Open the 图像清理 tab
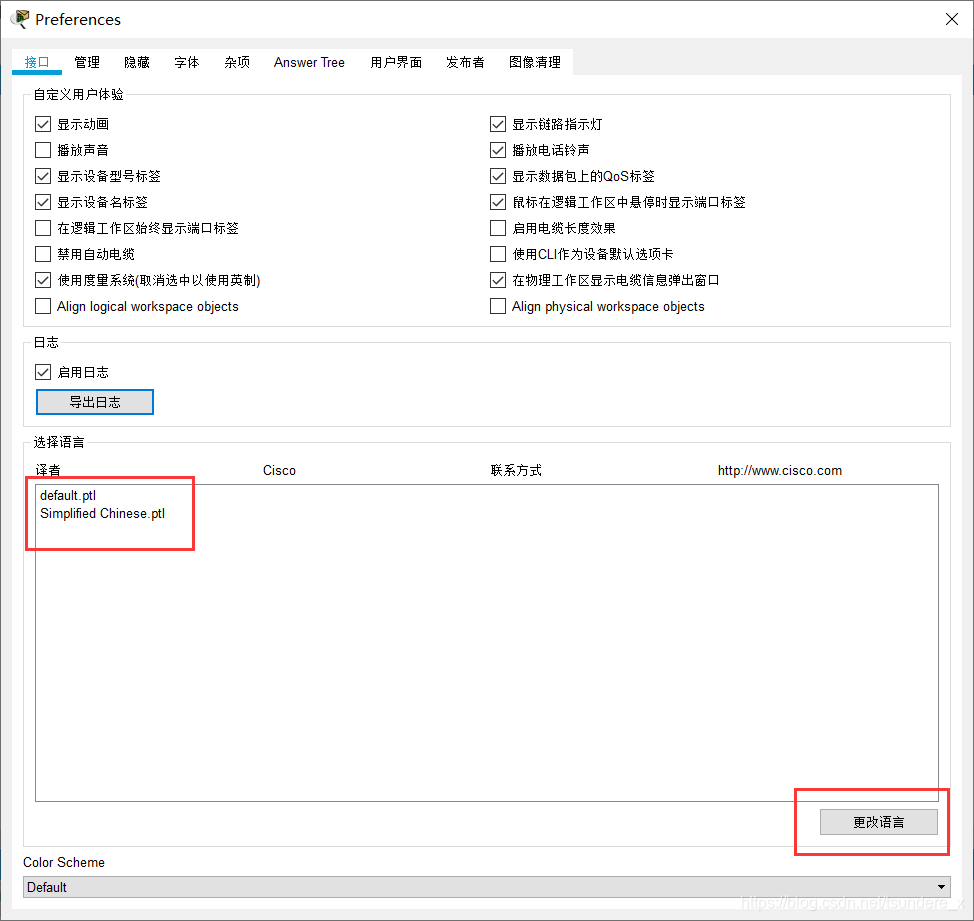 coord(534,62)
